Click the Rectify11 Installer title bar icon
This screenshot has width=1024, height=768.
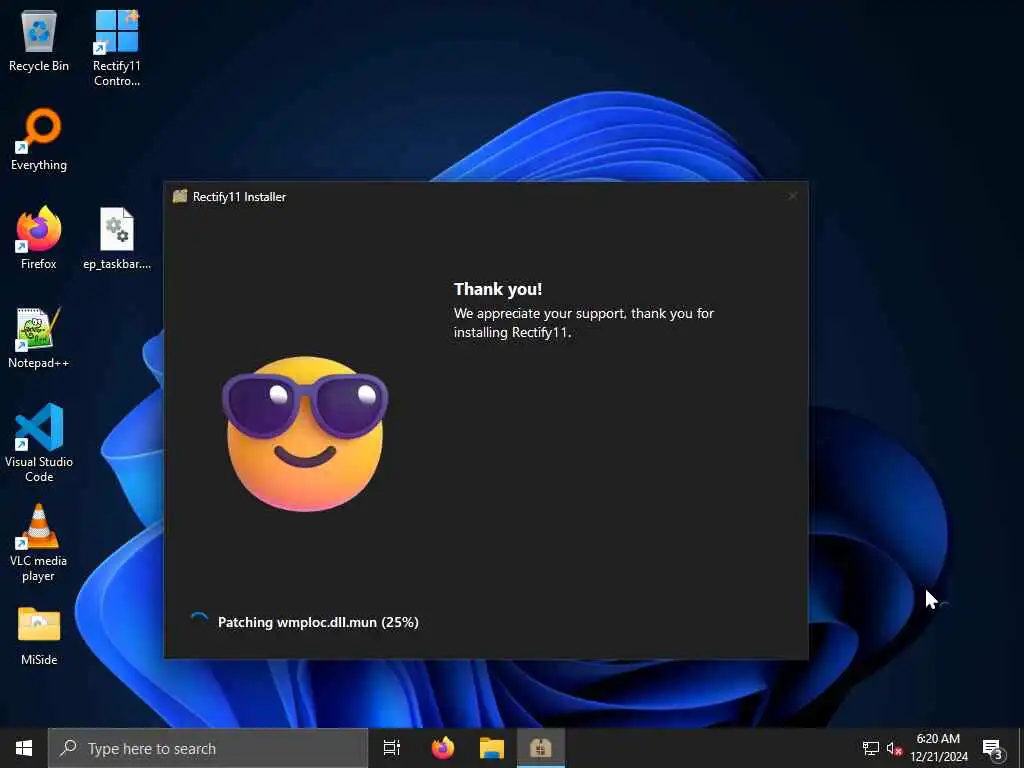(x=180, y=196)
